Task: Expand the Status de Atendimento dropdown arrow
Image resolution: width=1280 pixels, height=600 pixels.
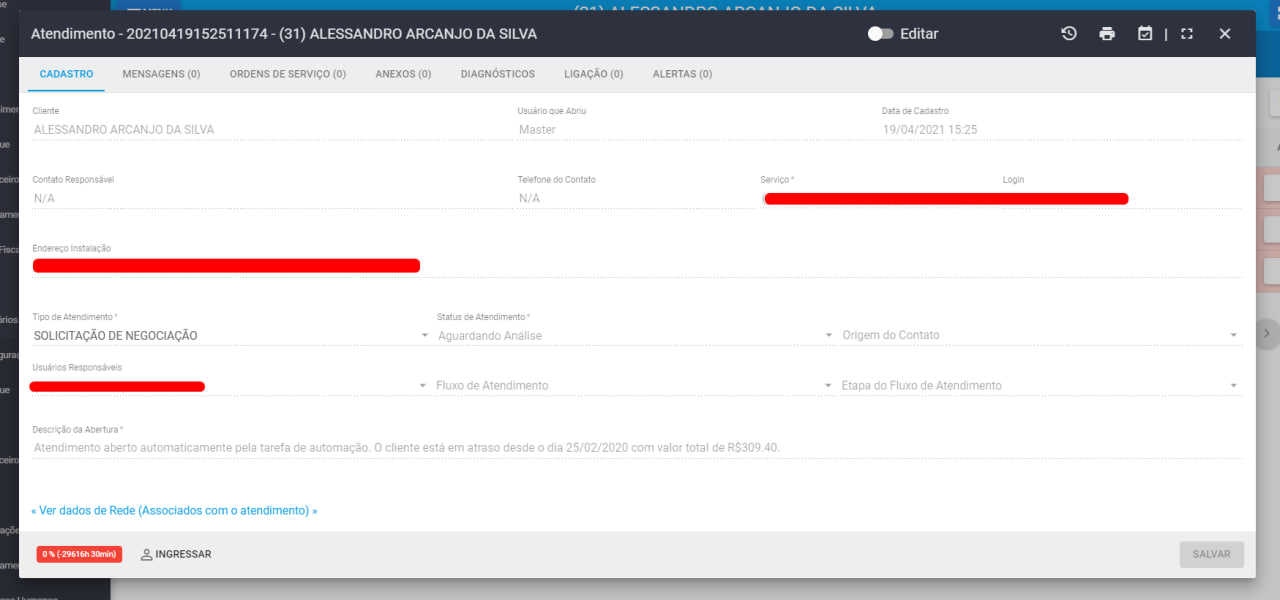Action: pyautogui.click(x=828, y=336)
